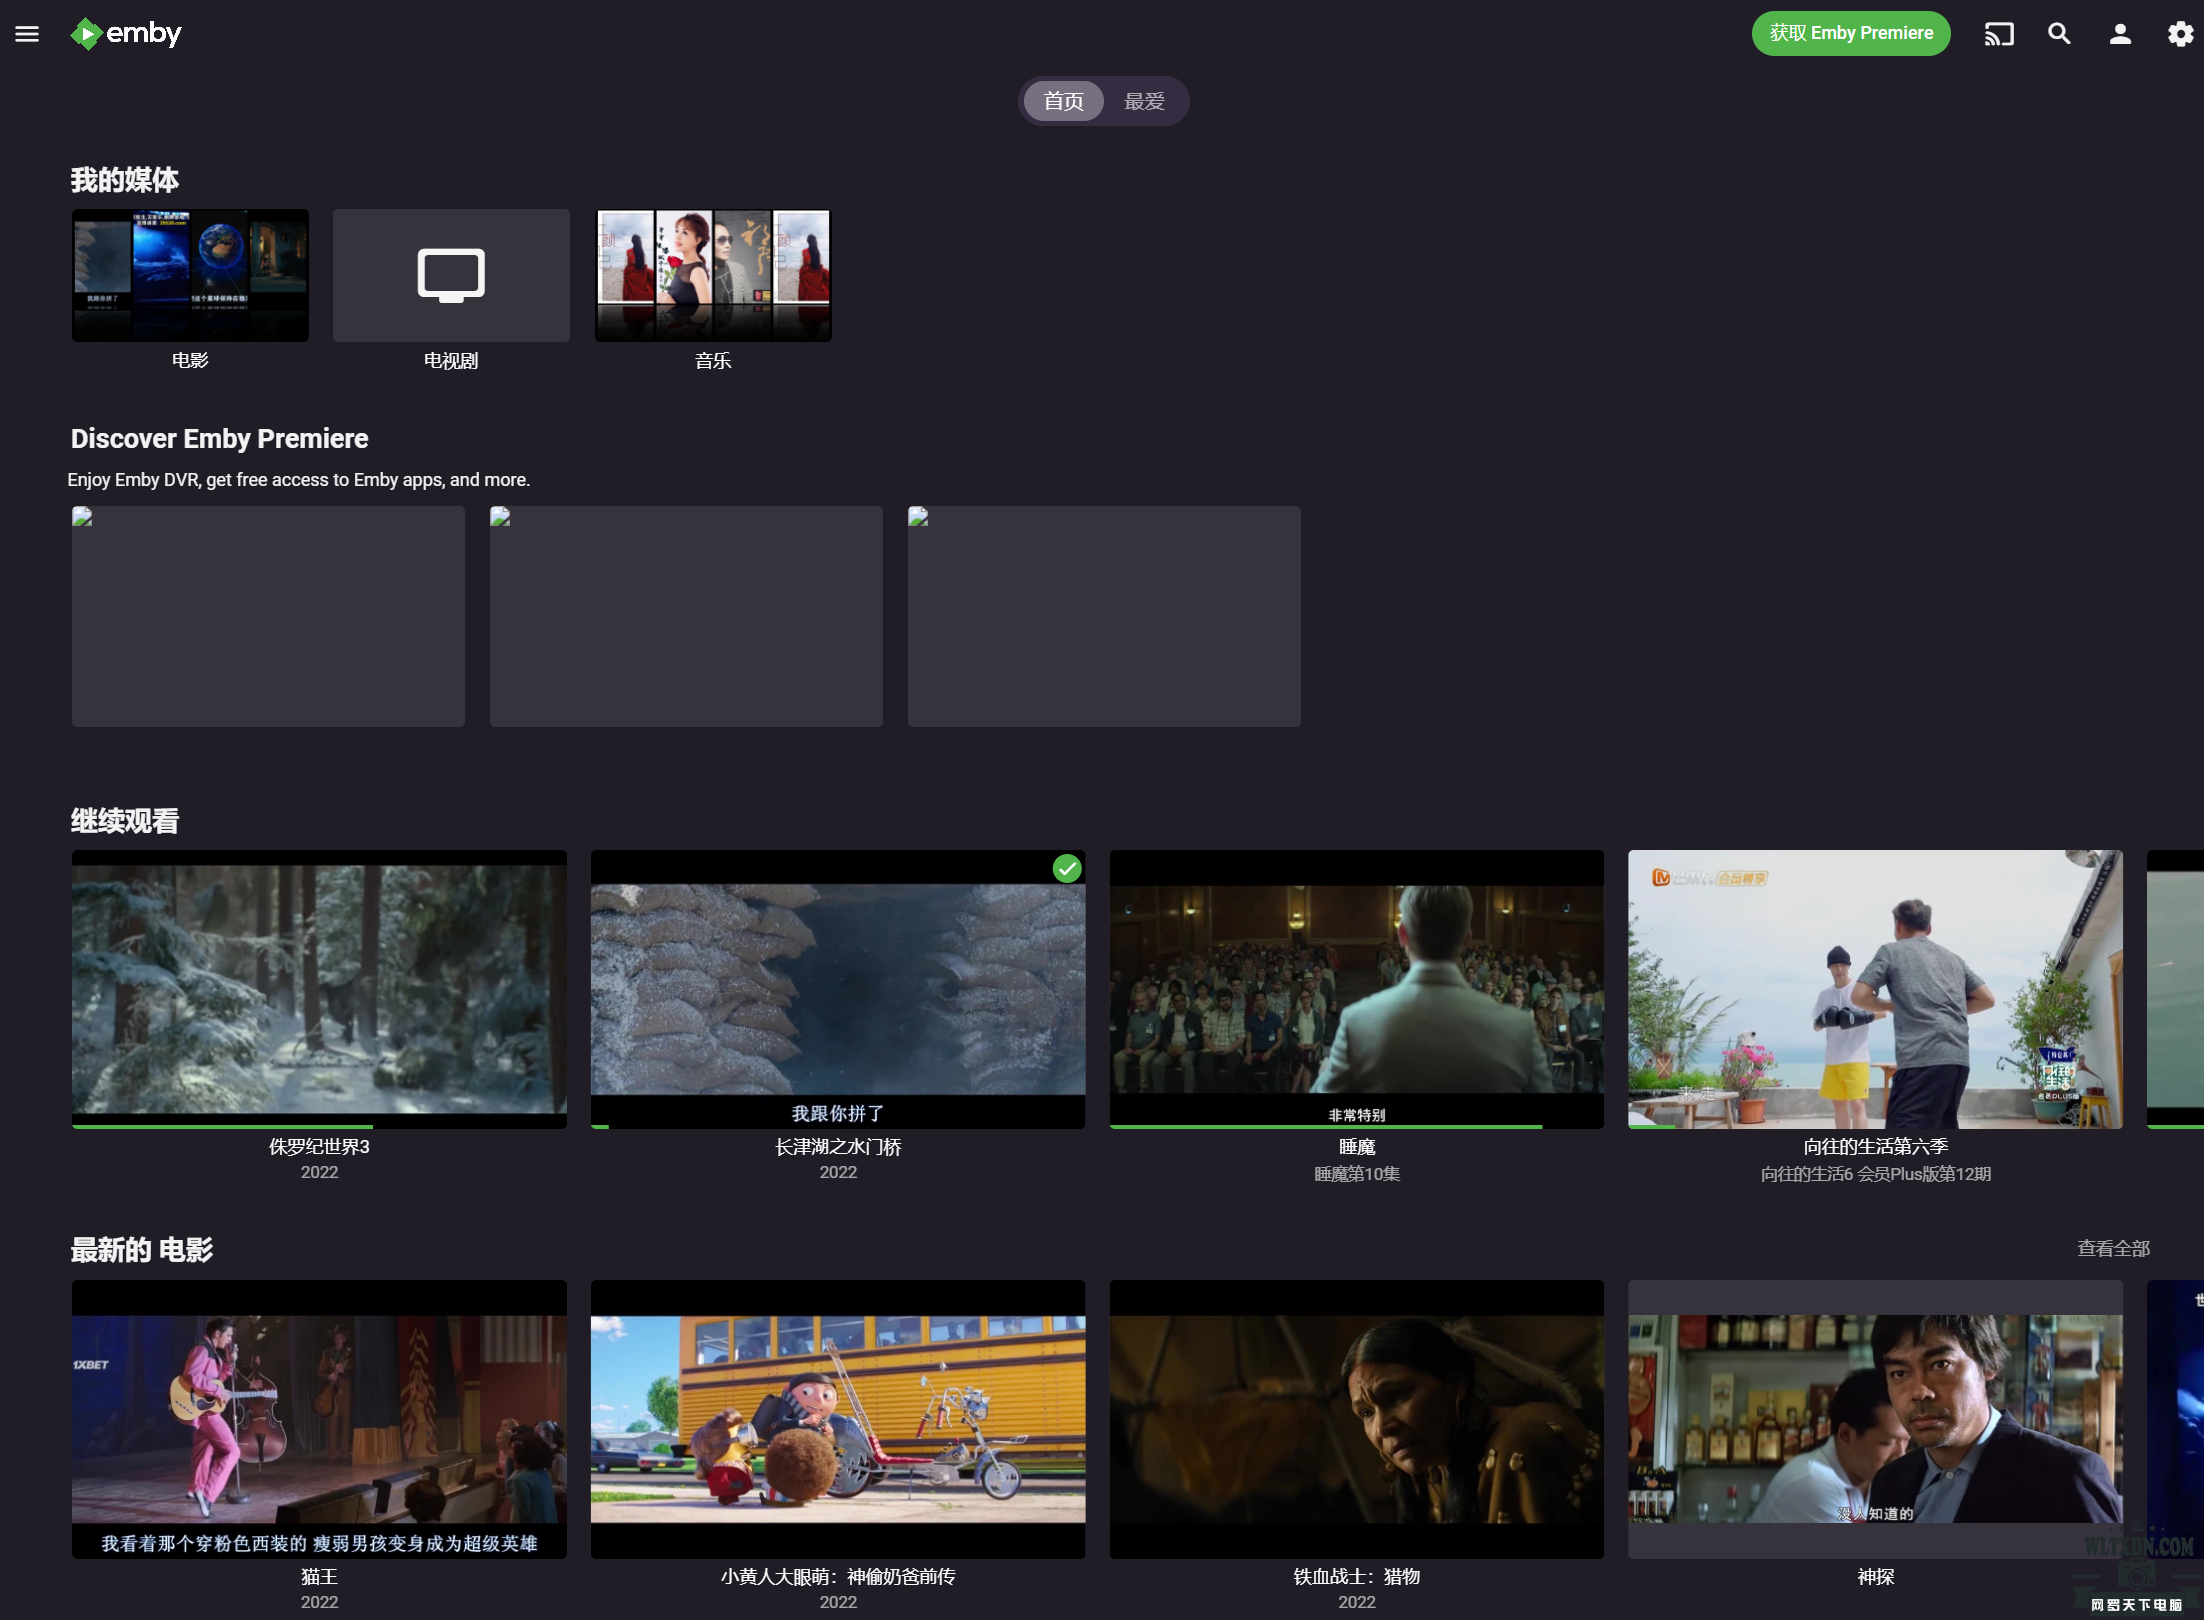Open the hamburger navigation menu
2204x1620 pixels.
click(27, 34)
